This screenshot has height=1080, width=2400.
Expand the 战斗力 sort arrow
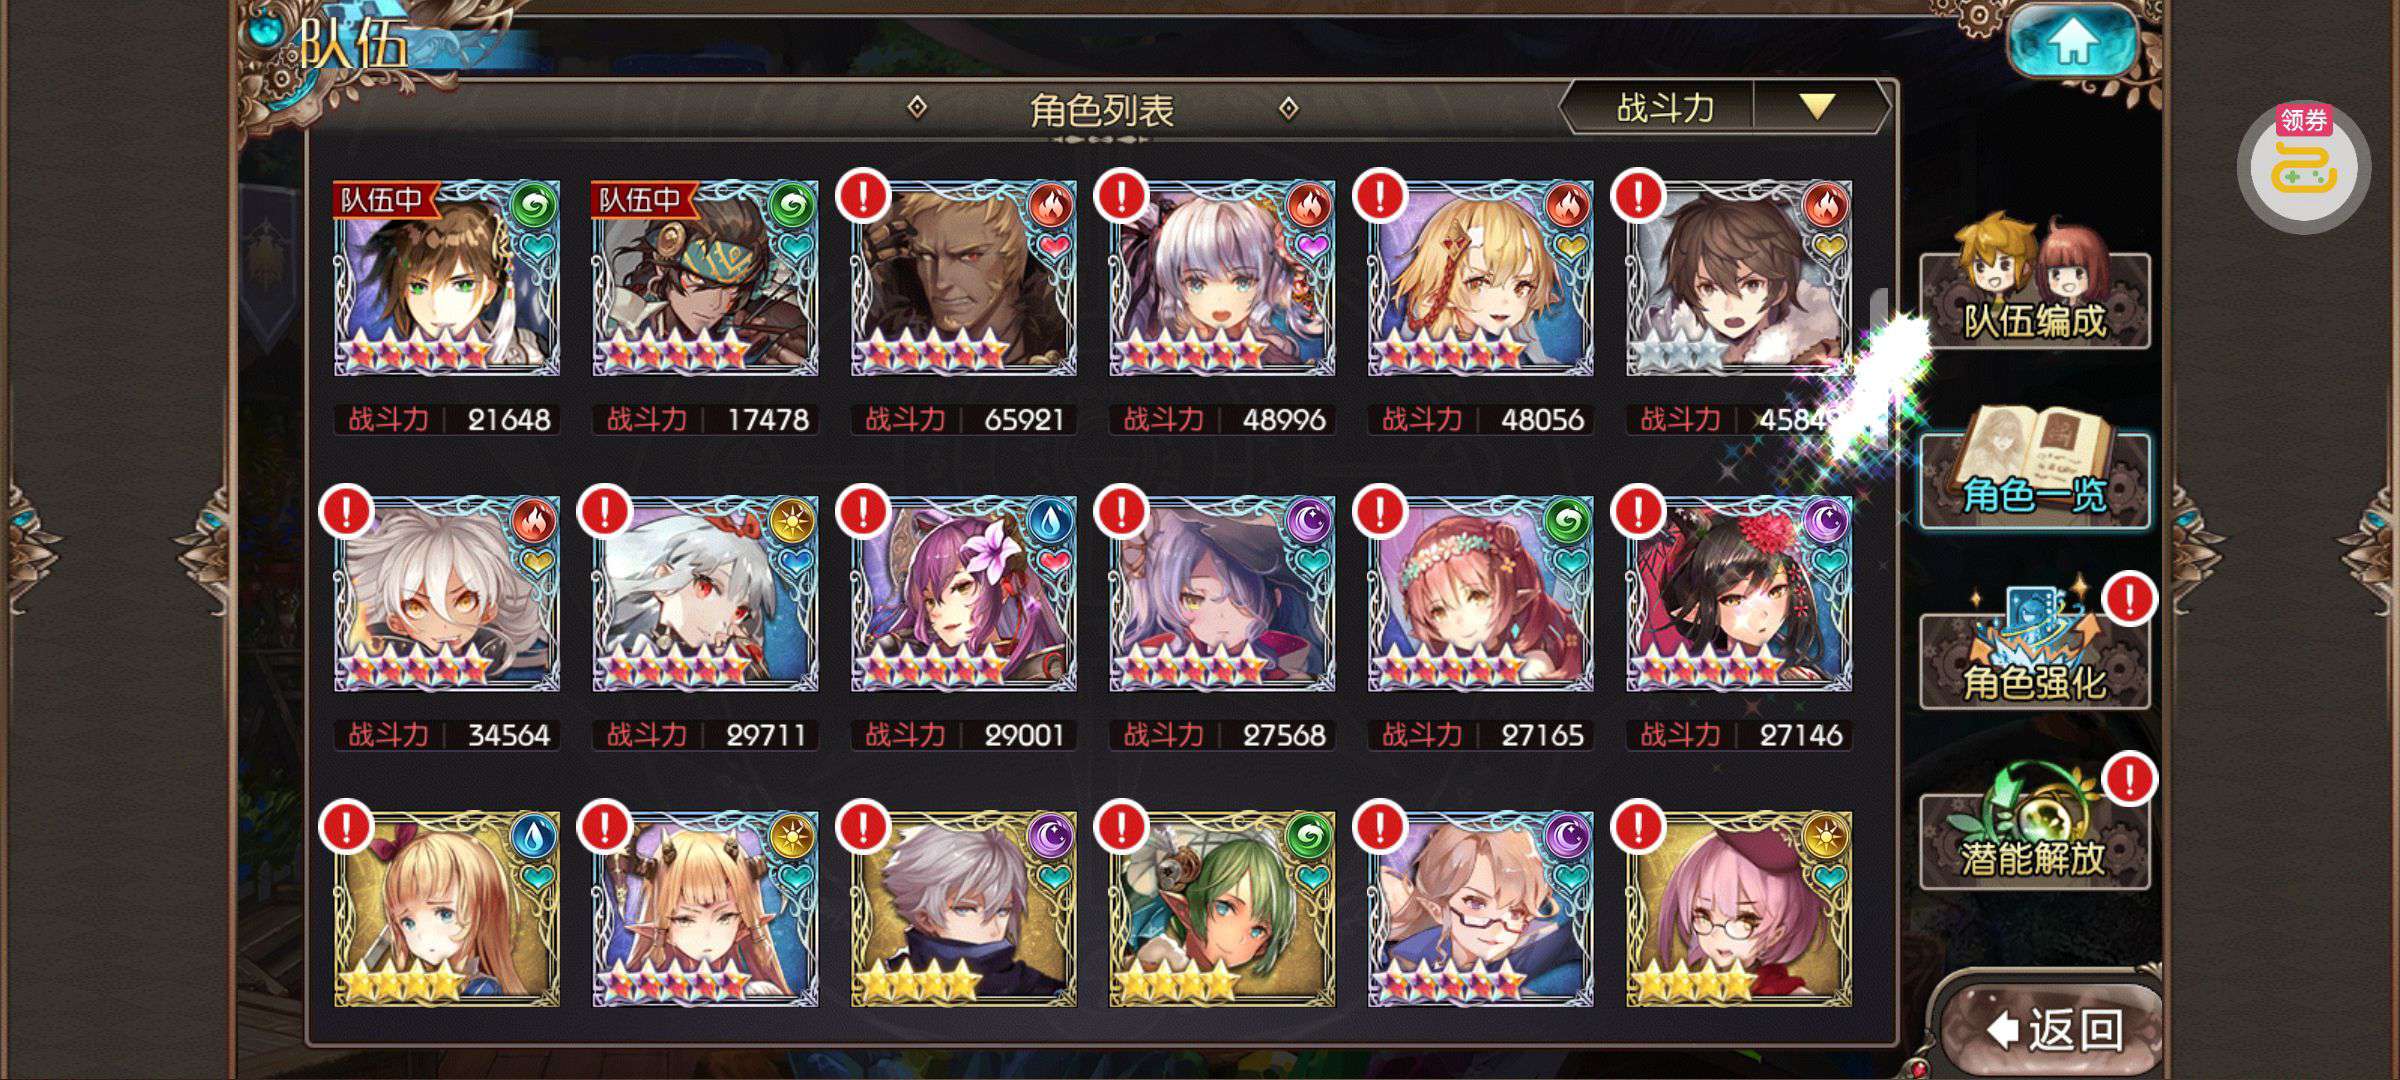click(x=1817, y=106)
